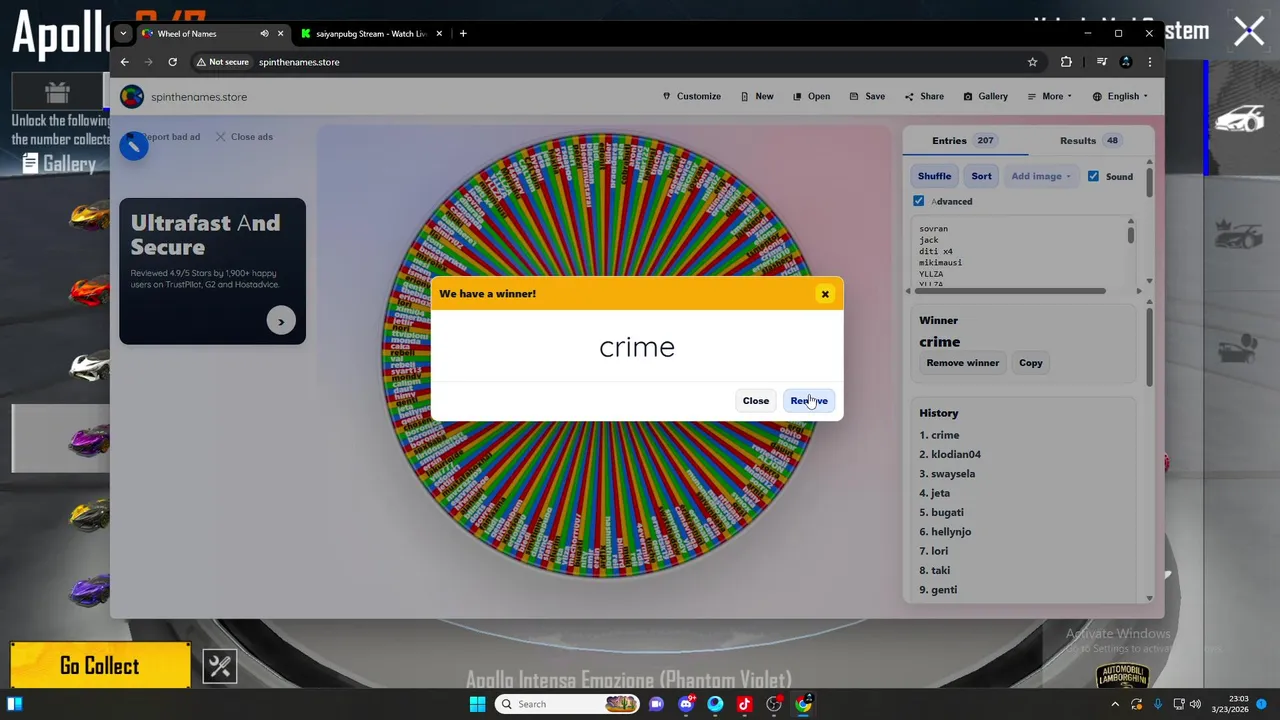Open the Chrome three-dot menu
Screen dimensions: 1280x720
[x=1150, y=62]
